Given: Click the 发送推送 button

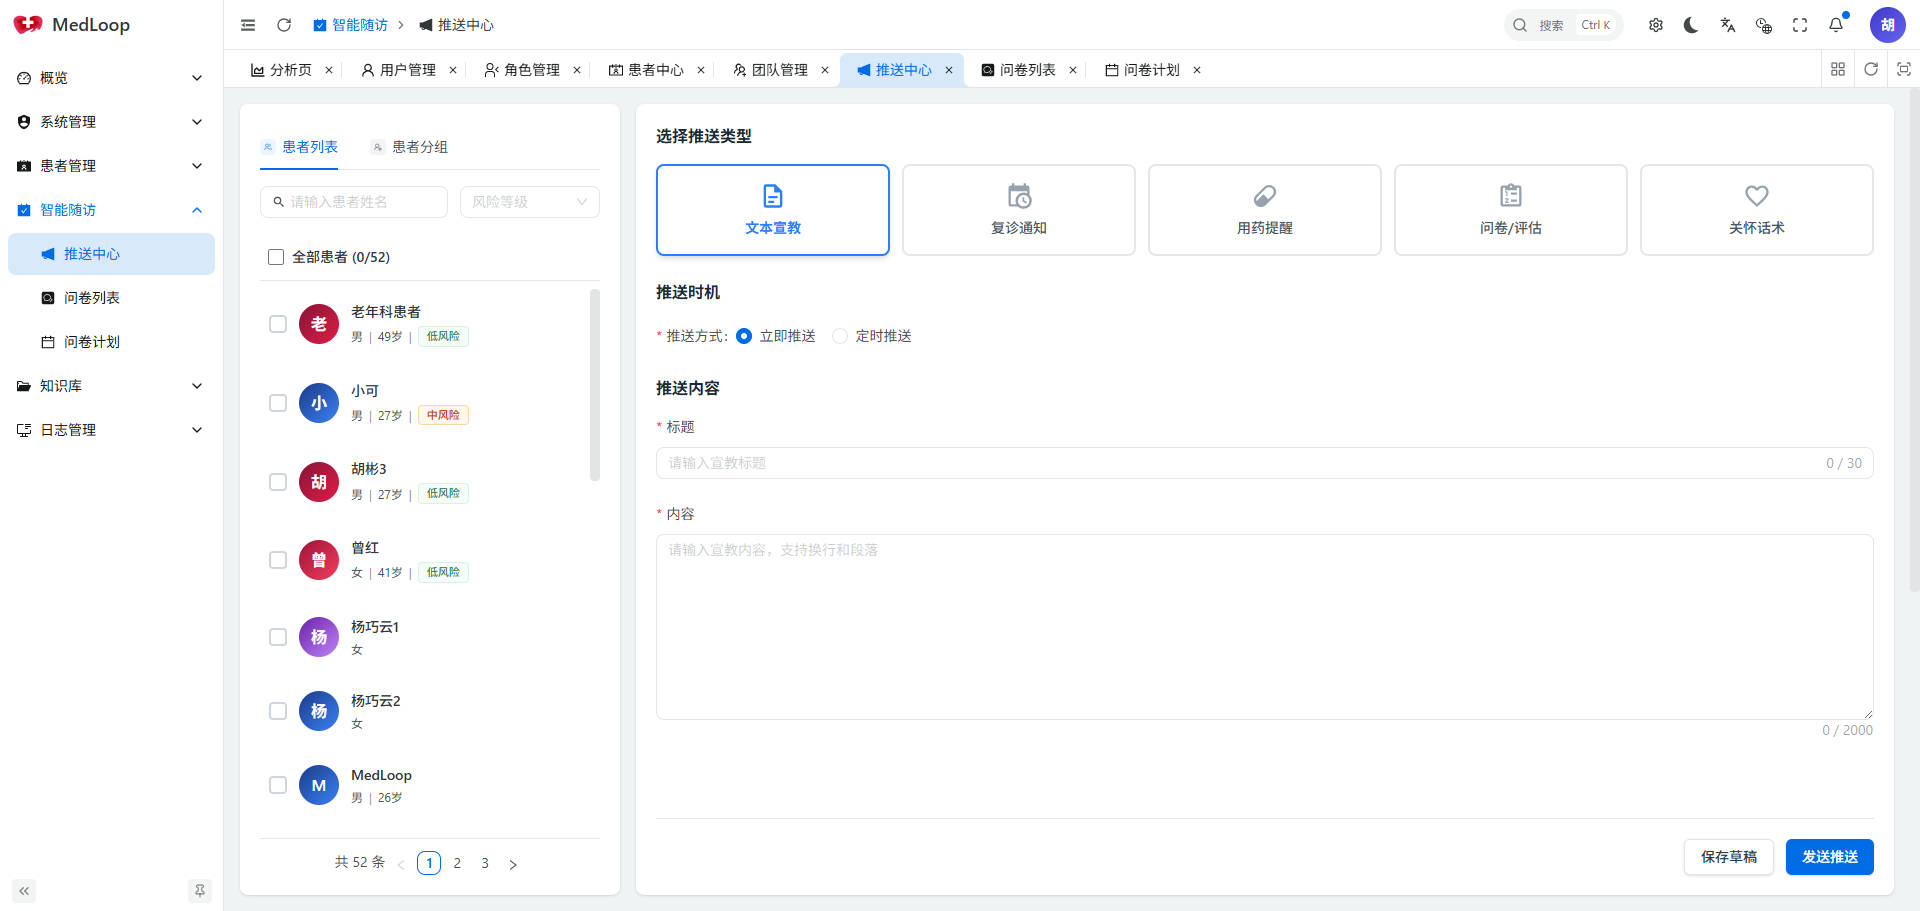Looking at the screenshot, I should [1830, 857].
